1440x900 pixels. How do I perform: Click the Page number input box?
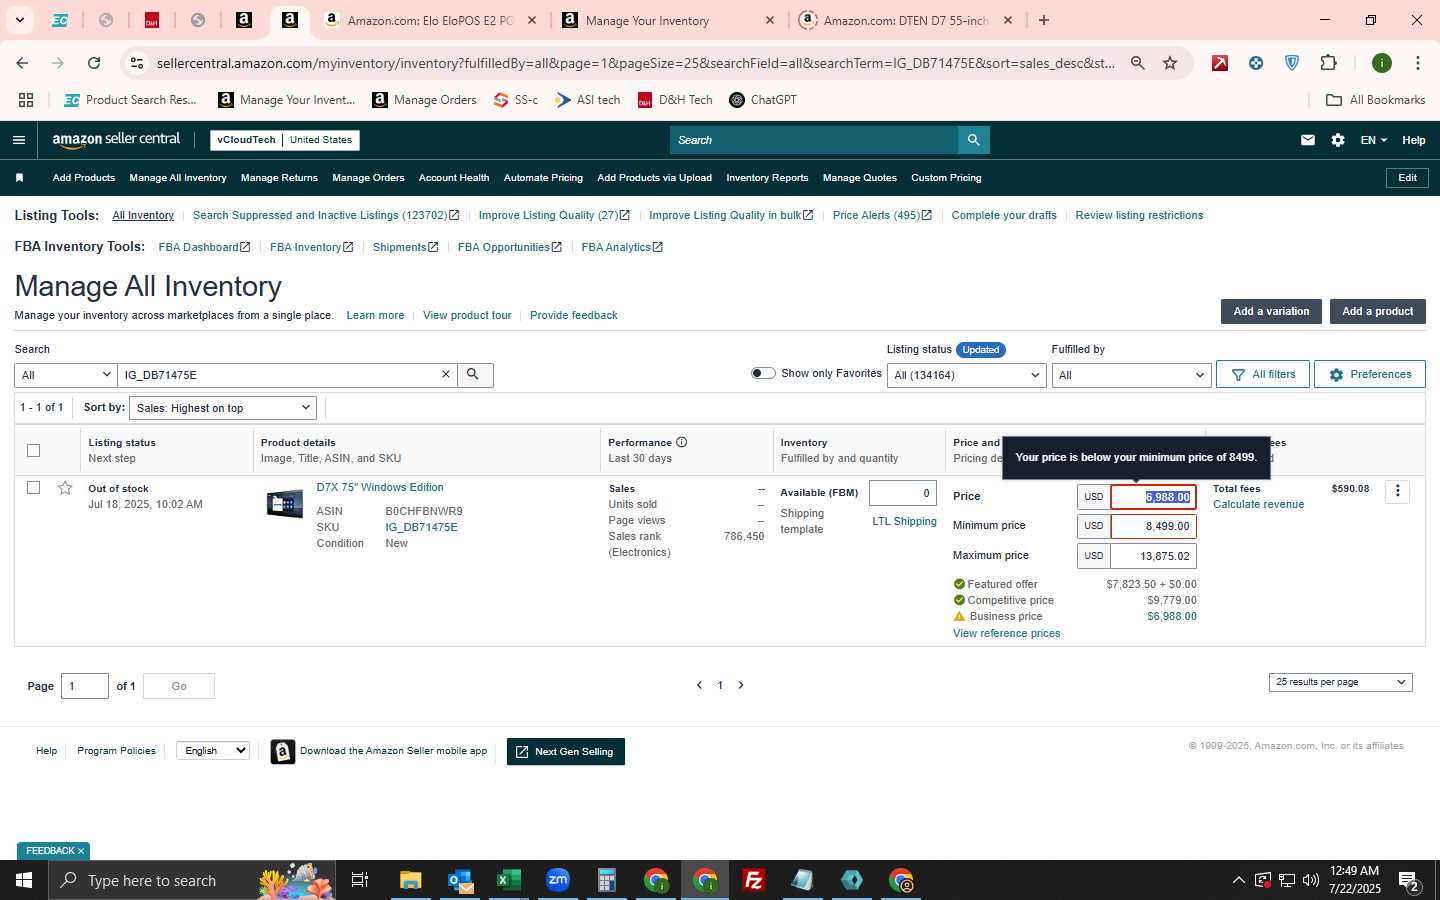(85, 686)
